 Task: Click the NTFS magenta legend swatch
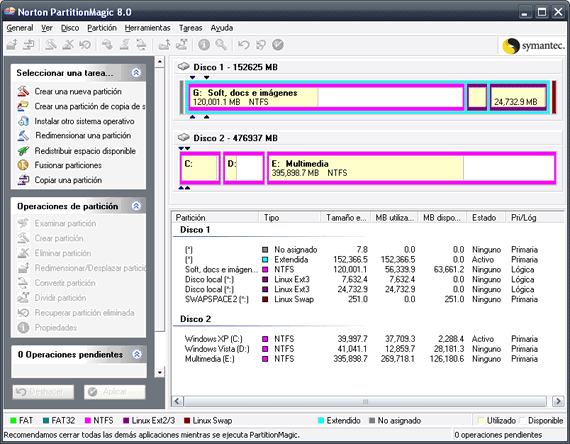pos(88,420)
